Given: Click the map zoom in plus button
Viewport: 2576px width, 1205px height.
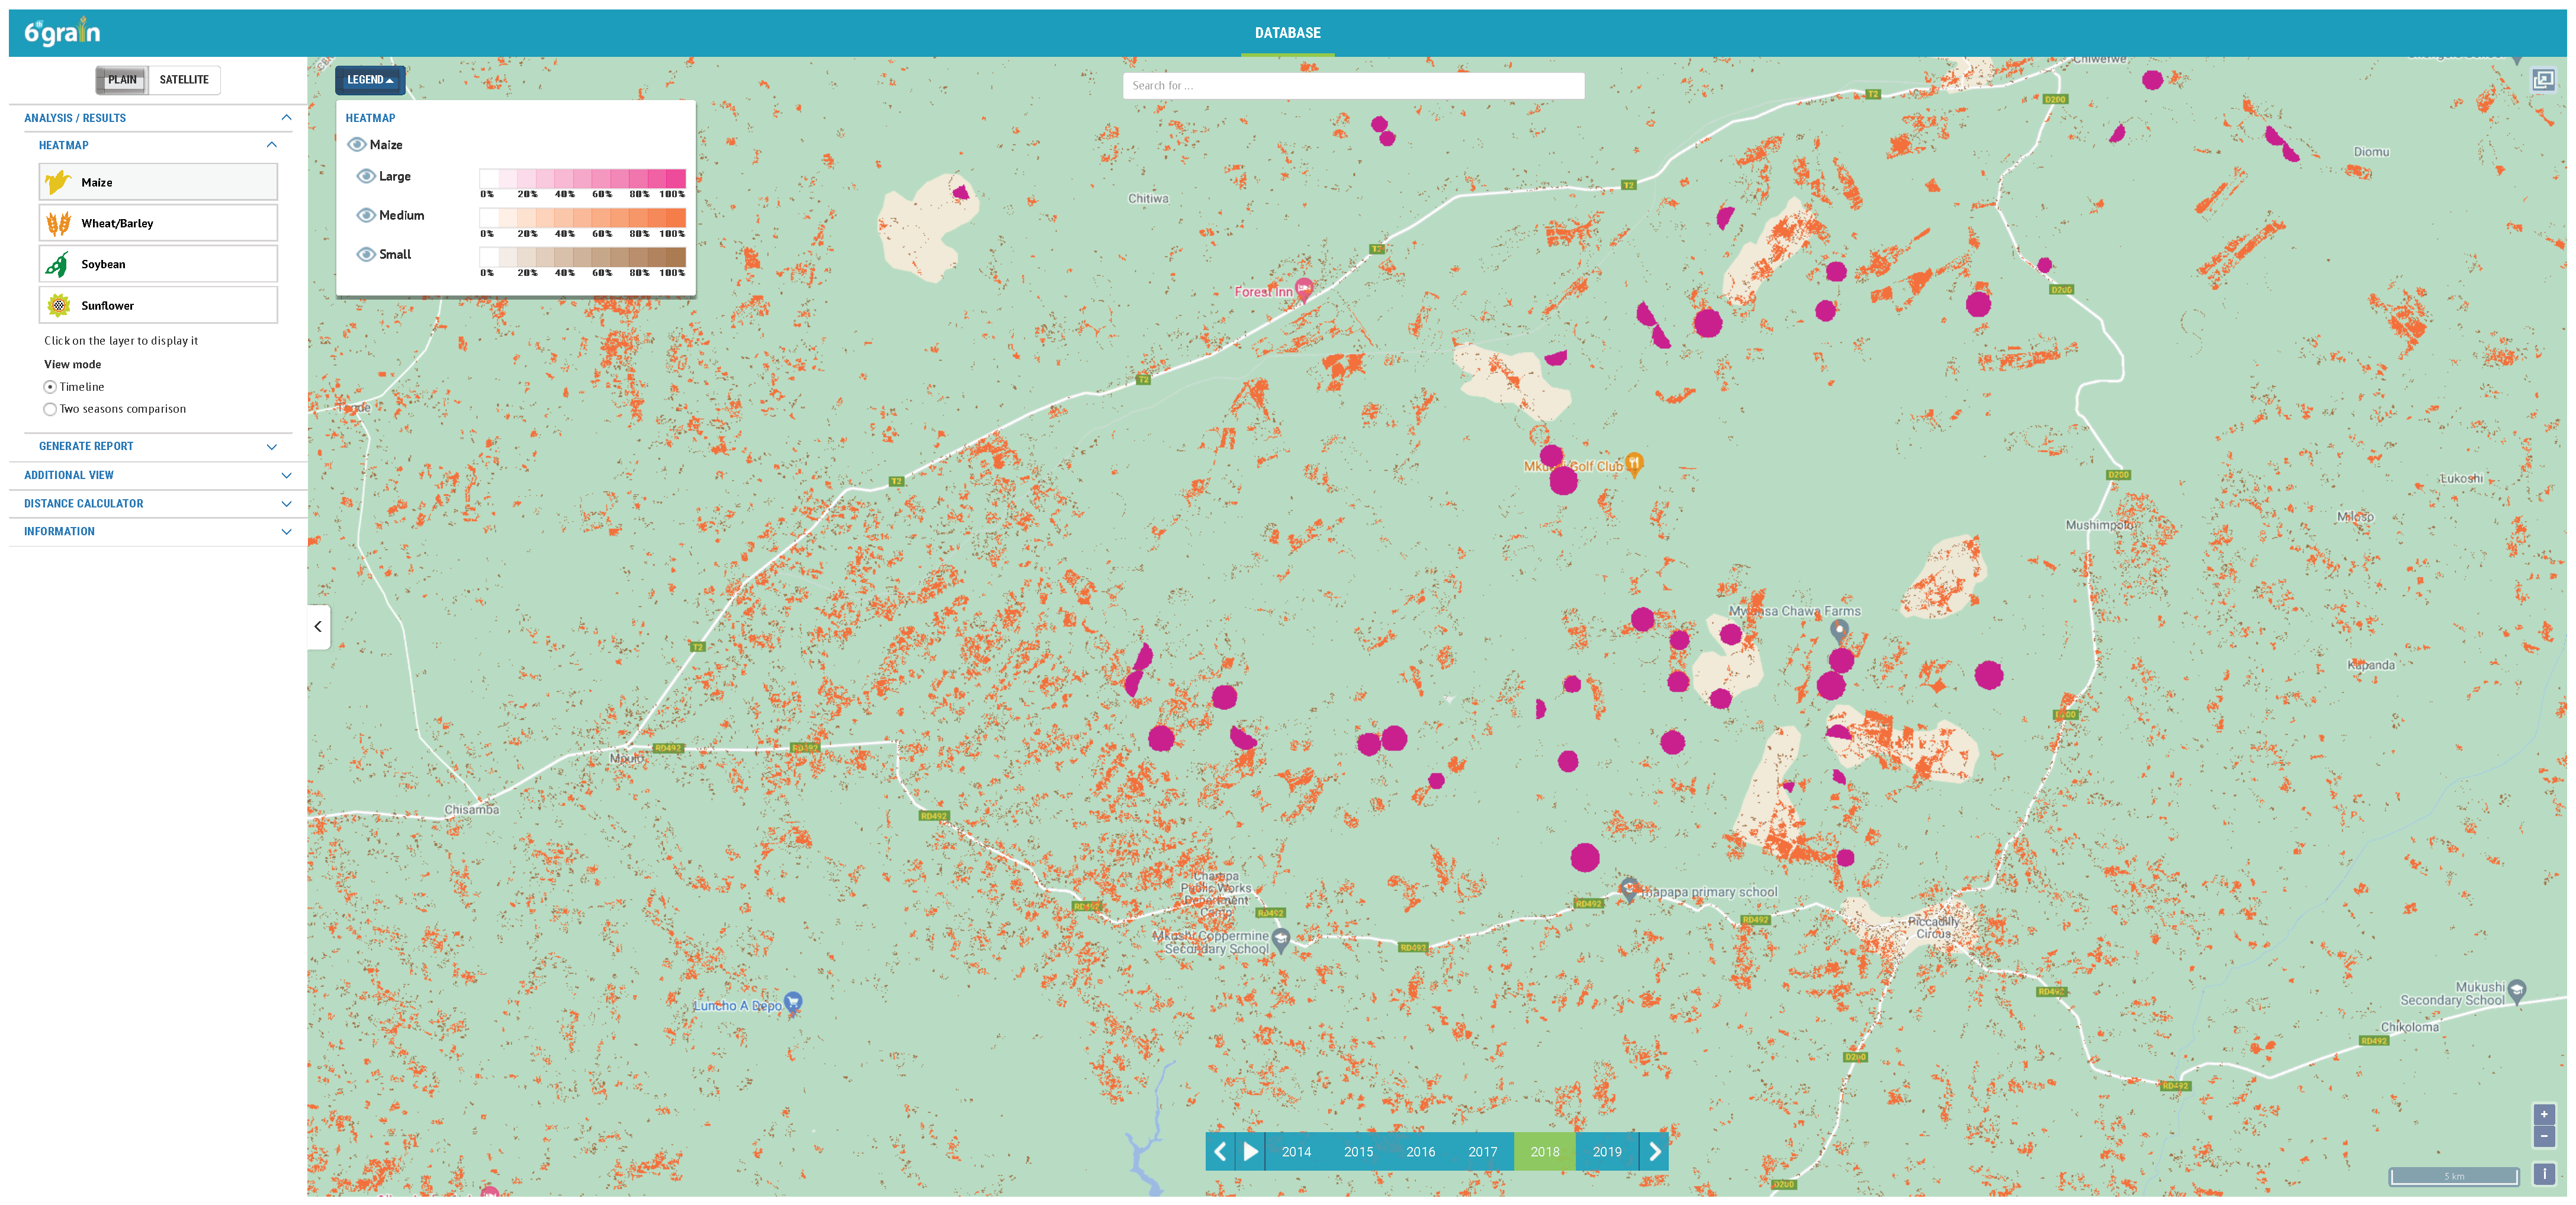Looking at the screenshot, I should click(2543, 1114).
